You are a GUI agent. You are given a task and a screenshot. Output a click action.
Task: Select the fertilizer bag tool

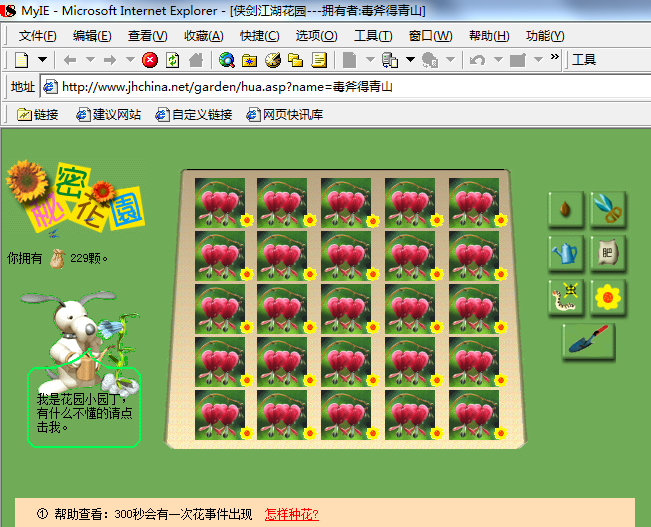click(608, 253)
